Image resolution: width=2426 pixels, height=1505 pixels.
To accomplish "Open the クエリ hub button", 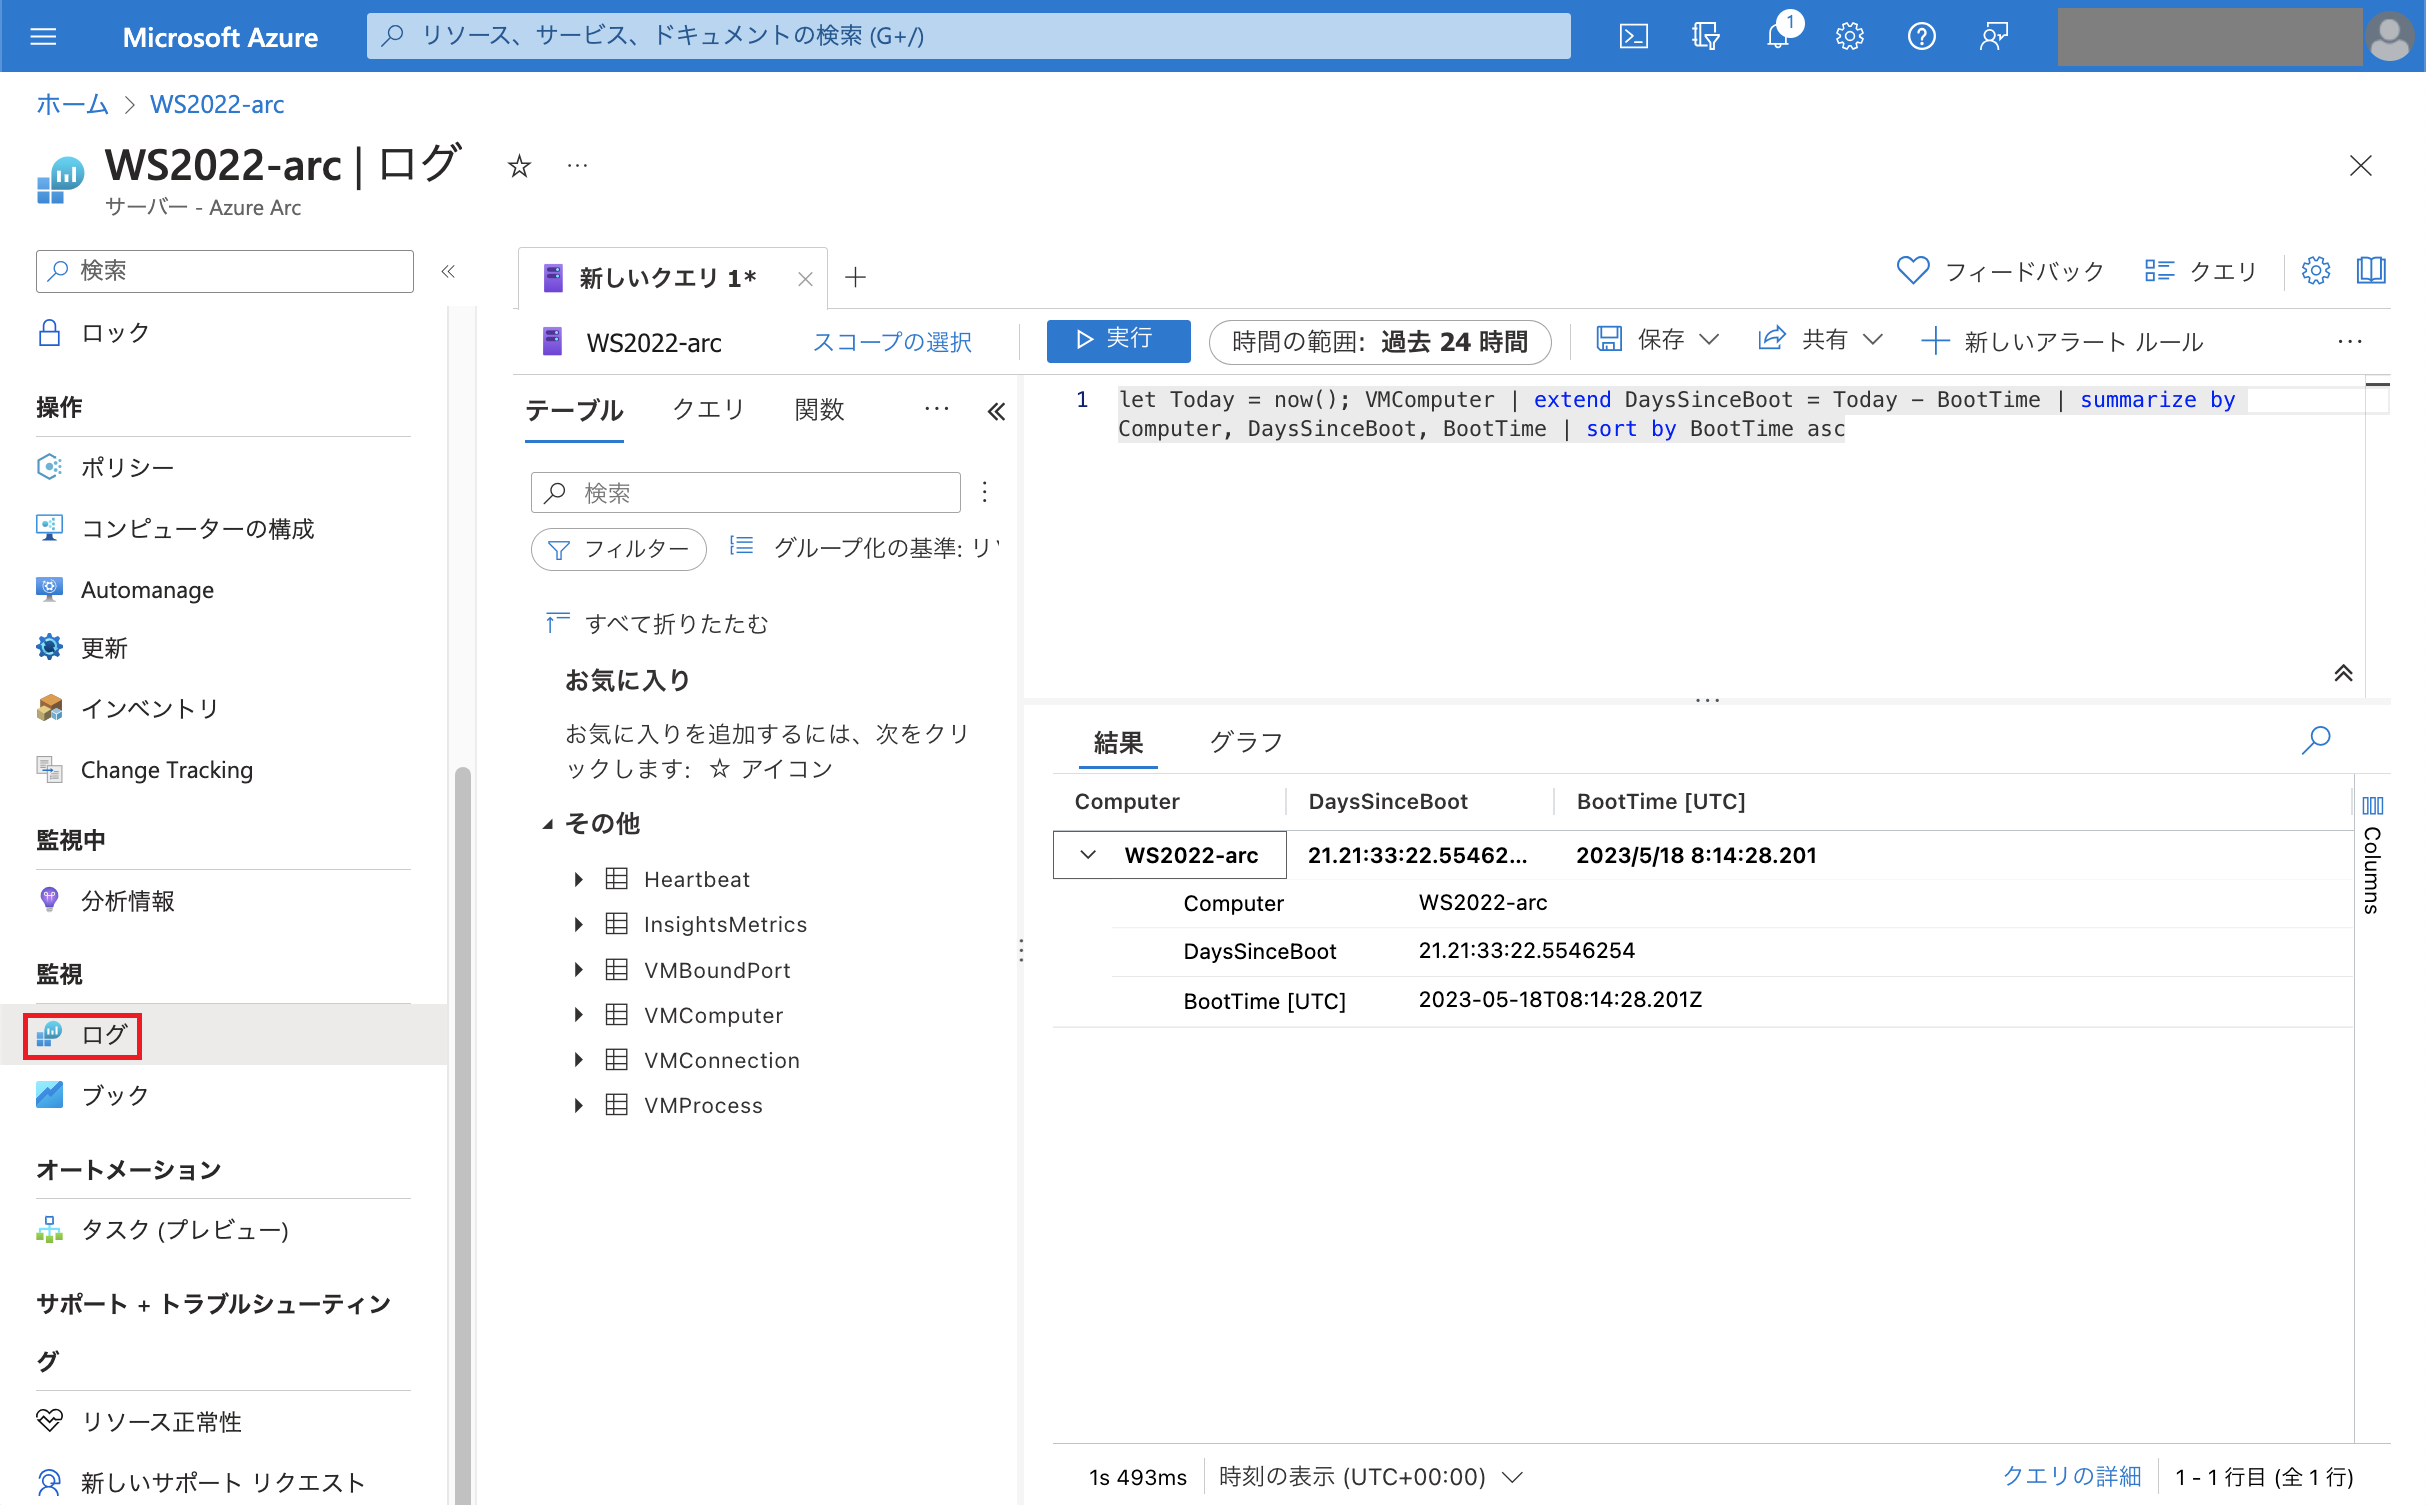I will coord(2201,271).
